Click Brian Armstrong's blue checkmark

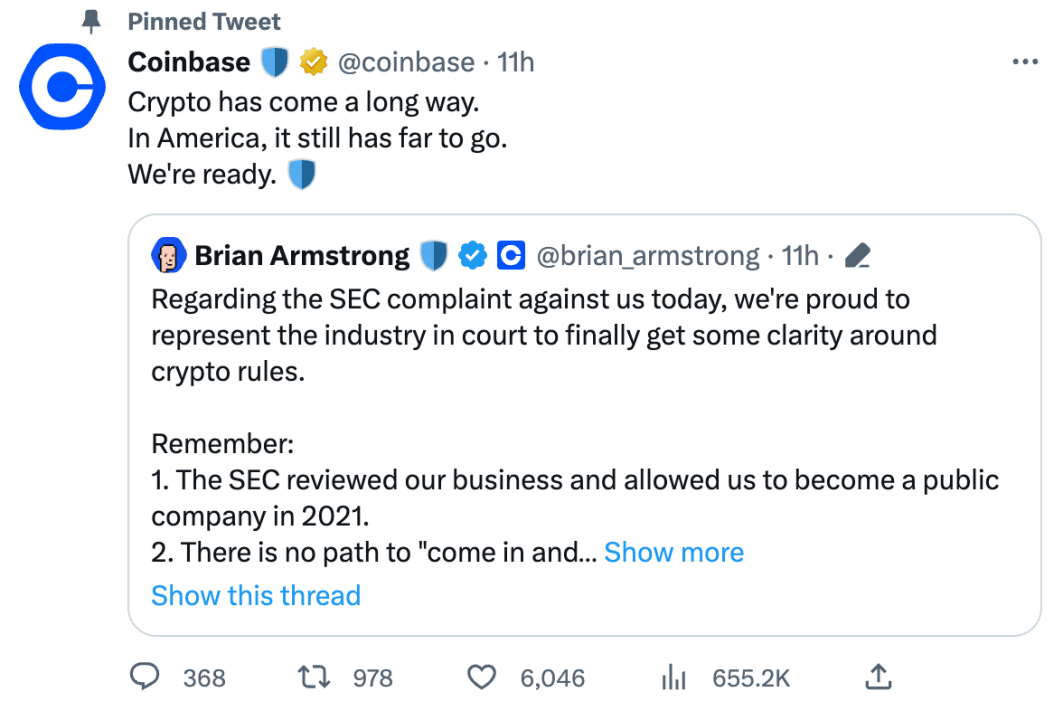click(x=472, y=255)
